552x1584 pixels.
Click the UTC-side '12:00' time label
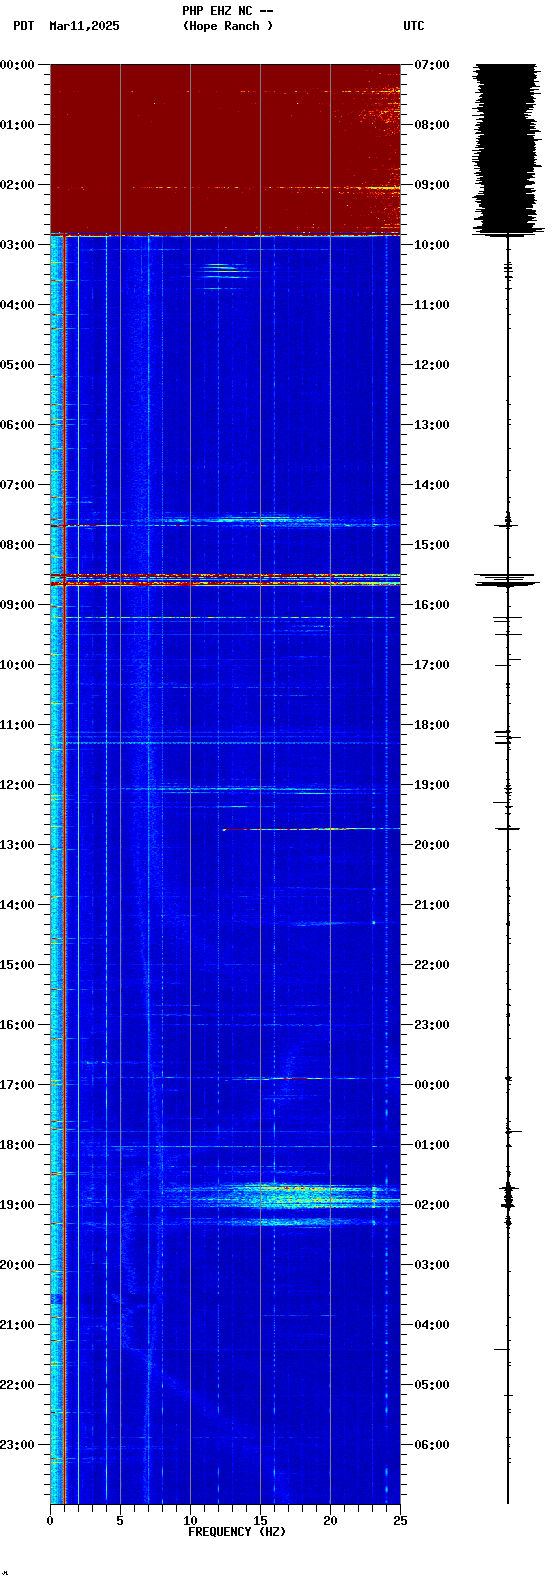coord(431,365)
